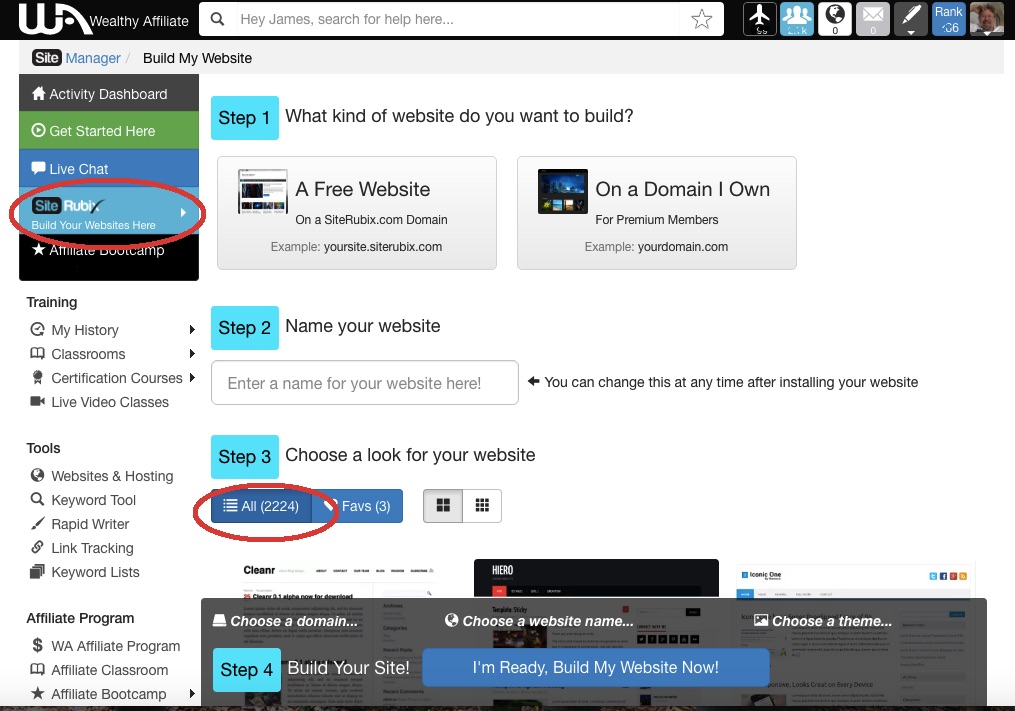The image size is (1015, 711).
Task: Go to the Manager breadcrumb link
Action: [93, 58]
